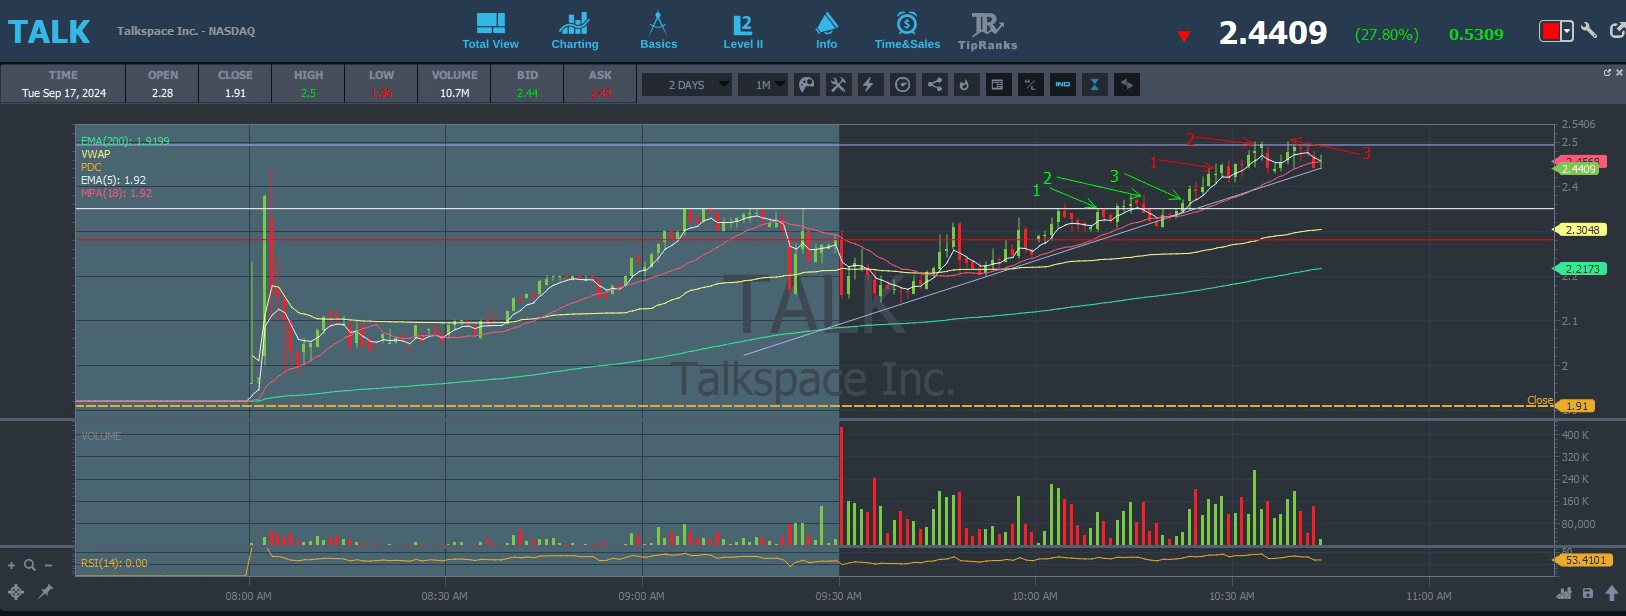Switch to the Time&Sales tab
1626x616 pixels.
coord(907,31)
